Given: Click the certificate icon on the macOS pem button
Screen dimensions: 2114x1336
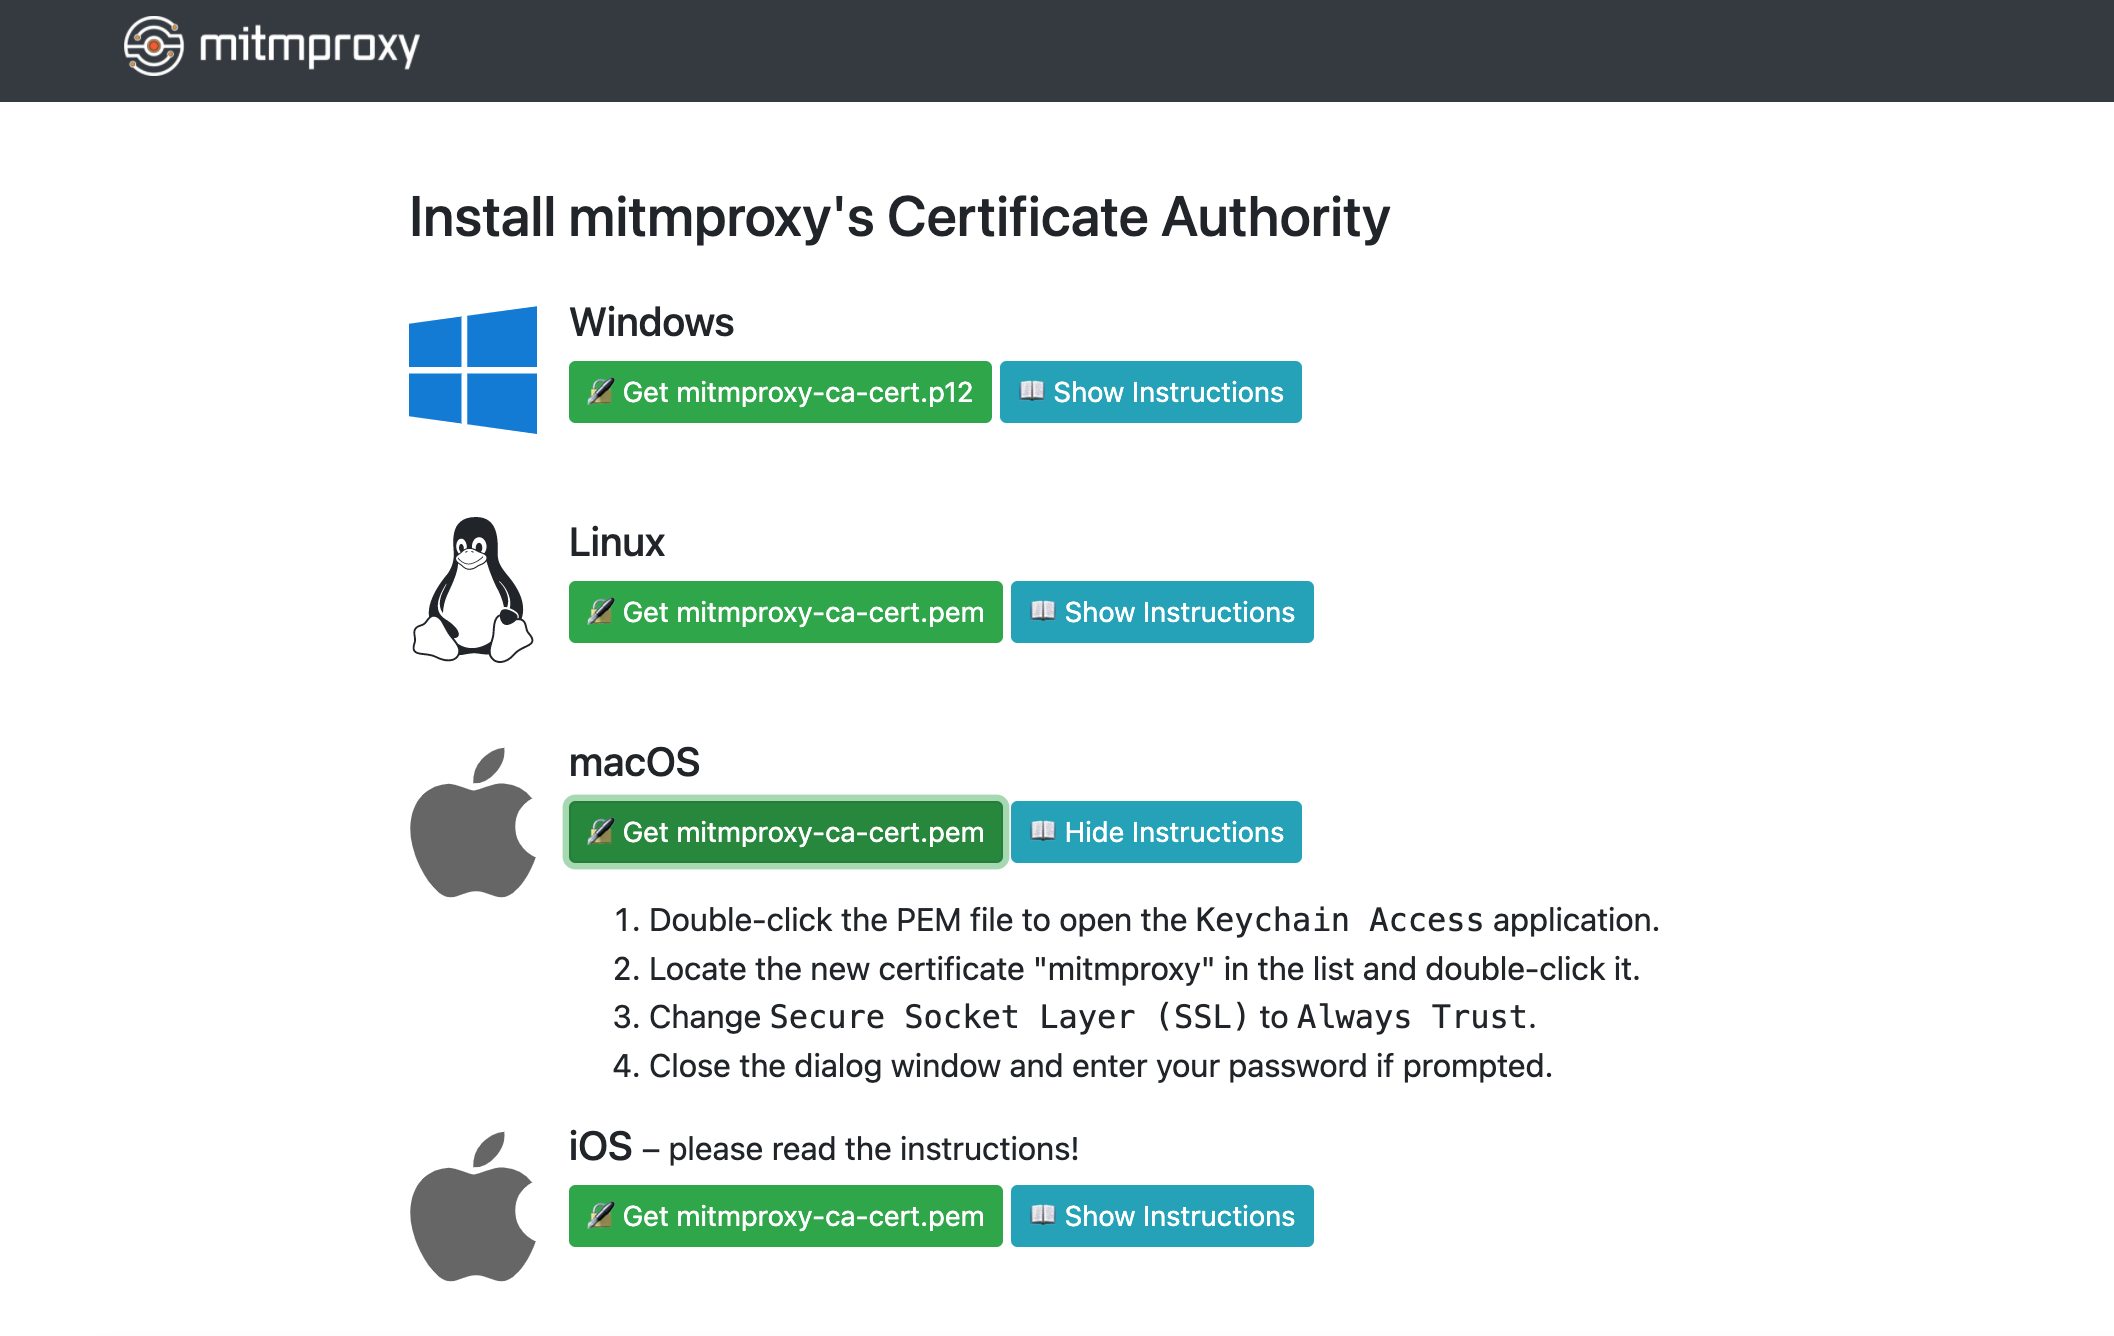Looking at the screenshot, I should (602, 831).
